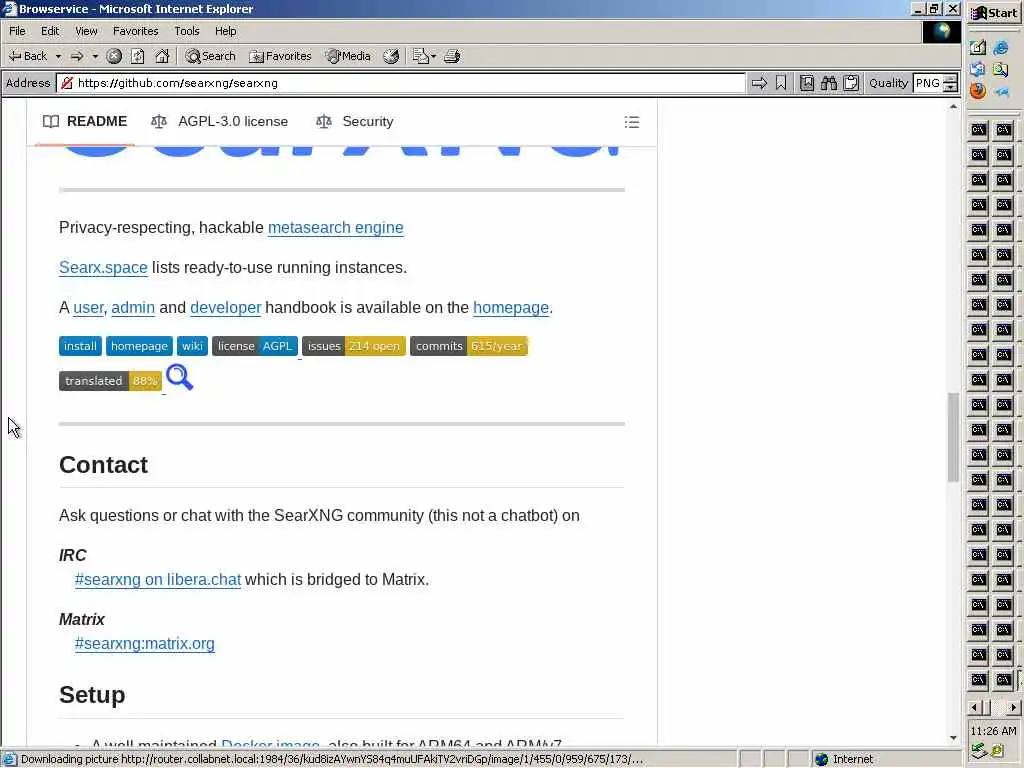Click the page scrollbar up arrow
1024x768 pixels.
(x=953, y=106)
